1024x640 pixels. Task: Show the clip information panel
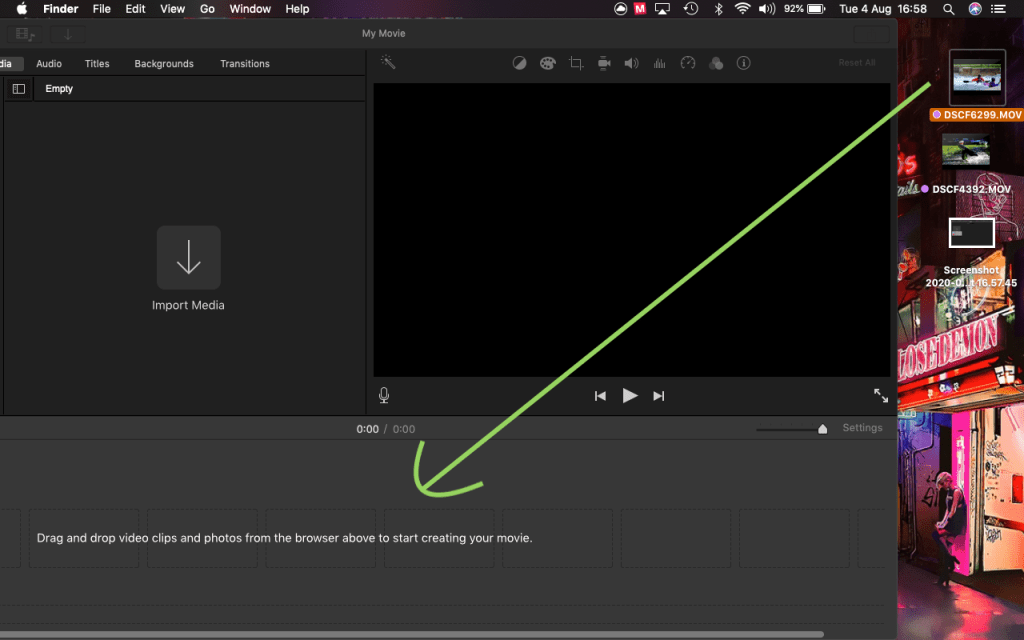[x=743, y=63]
